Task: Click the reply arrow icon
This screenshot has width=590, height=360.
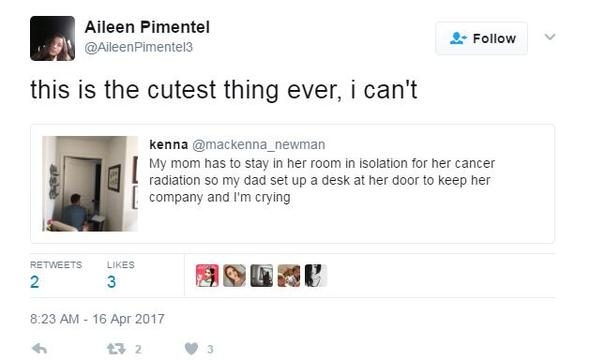Action: pos(40,349)
